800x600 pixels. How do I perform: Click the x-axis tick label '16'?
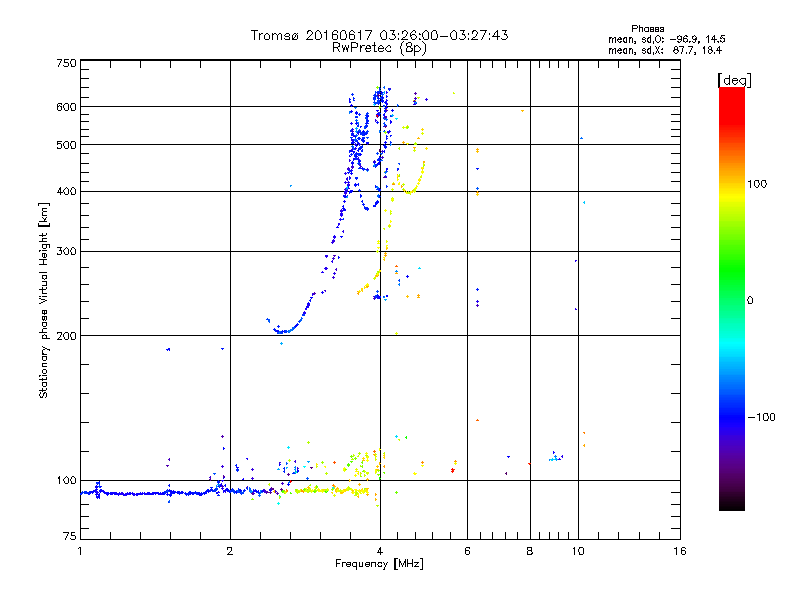pos(680,551)
